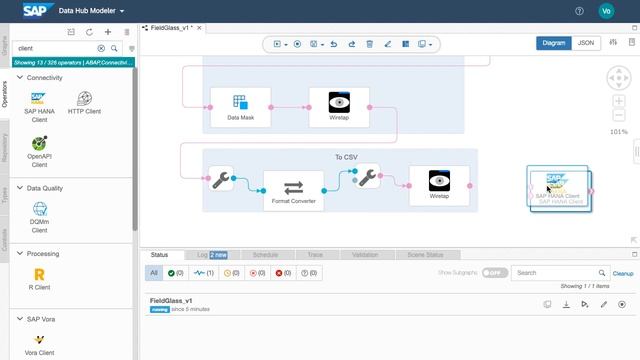The height and width of the screenshot is (360, 640).
Task: Switch to the Validation tab
Action: pos(365,255)
